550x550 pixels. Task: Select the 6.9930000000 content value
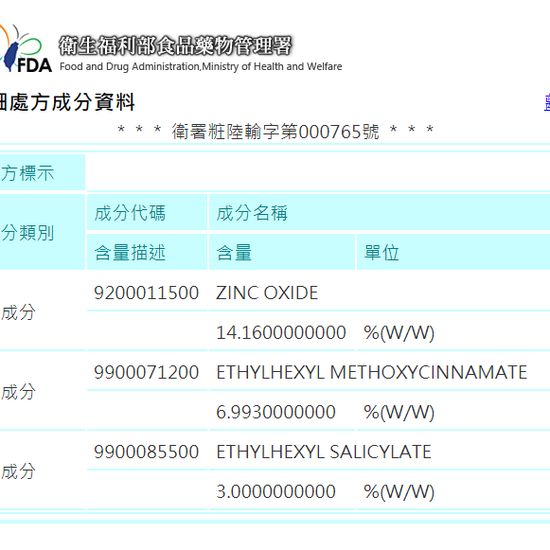pyautogui.click(x=276, y=412)
